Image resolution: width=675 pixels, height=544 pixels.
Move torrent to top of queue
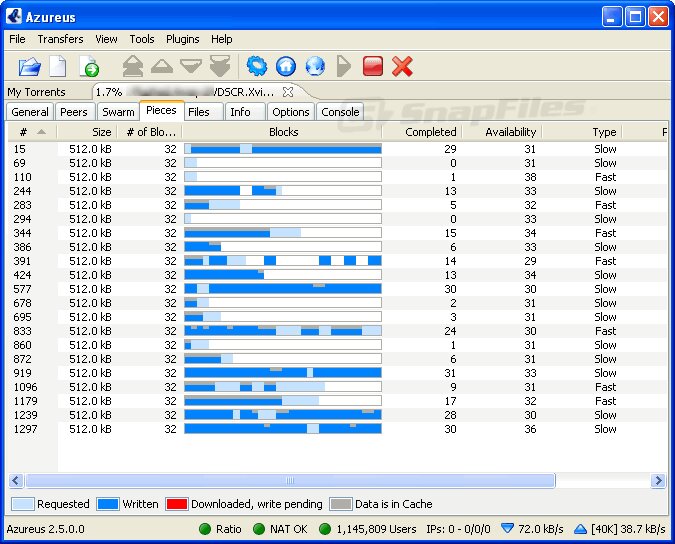[x=133, y=66]
